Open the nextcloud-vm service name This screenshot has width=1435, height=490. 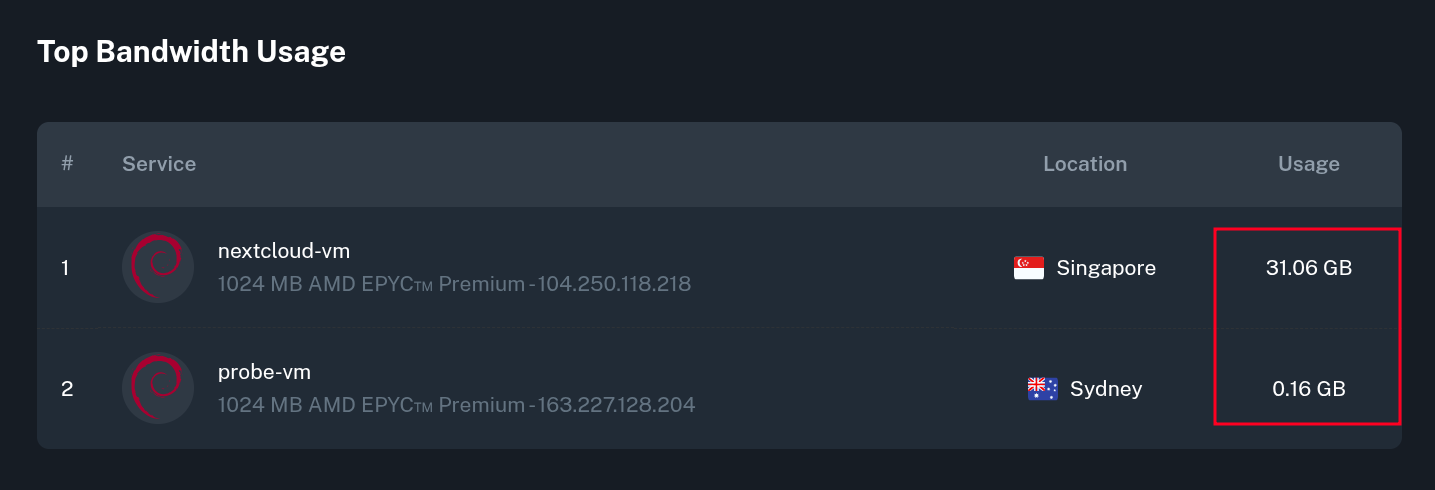[284, 251]
